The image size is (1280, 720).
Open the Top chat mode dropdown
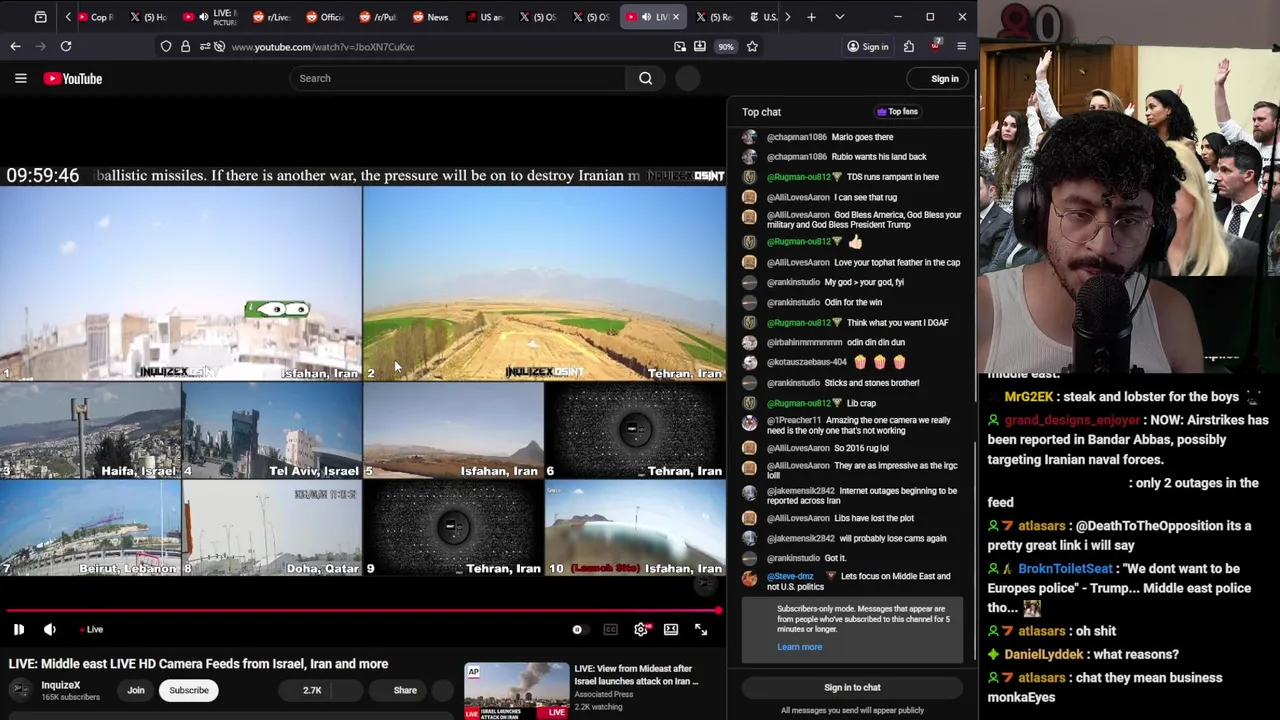[x=761, y=112]
